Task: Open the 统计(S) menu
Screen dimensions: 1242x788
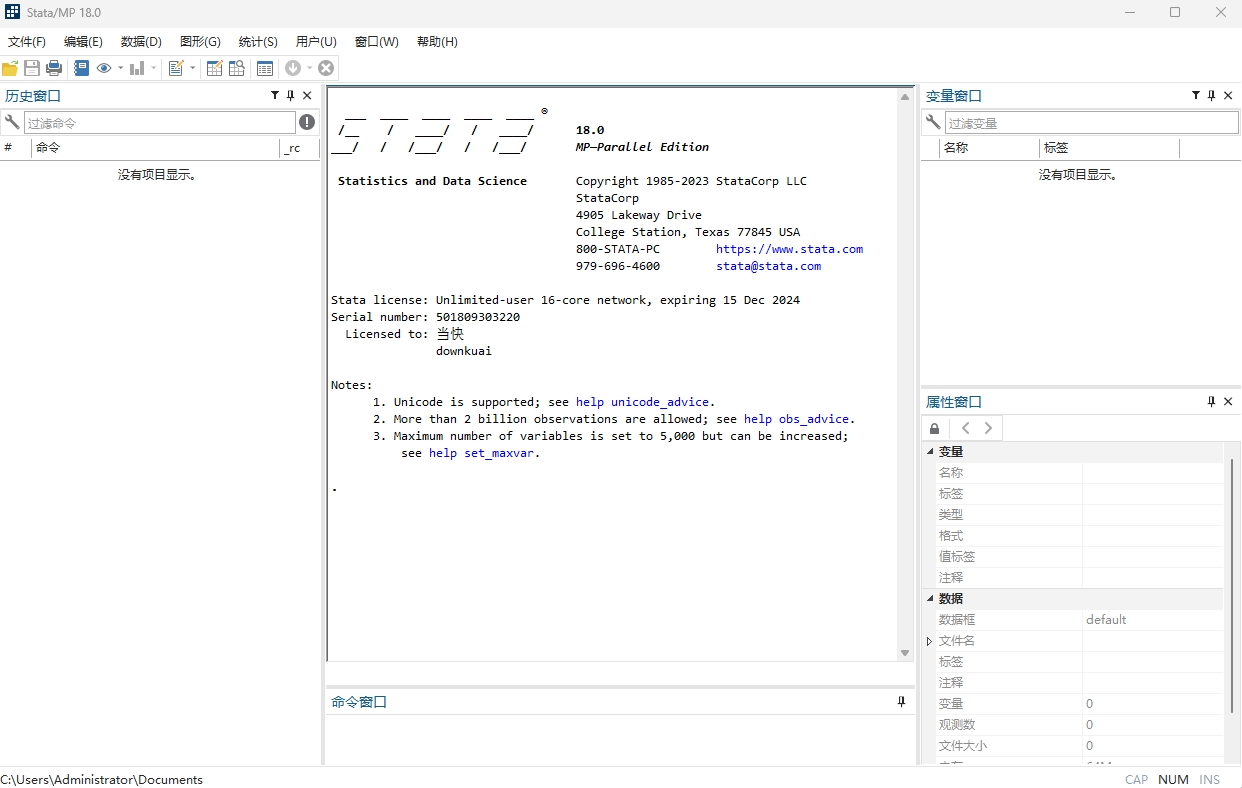Action: 258,42
